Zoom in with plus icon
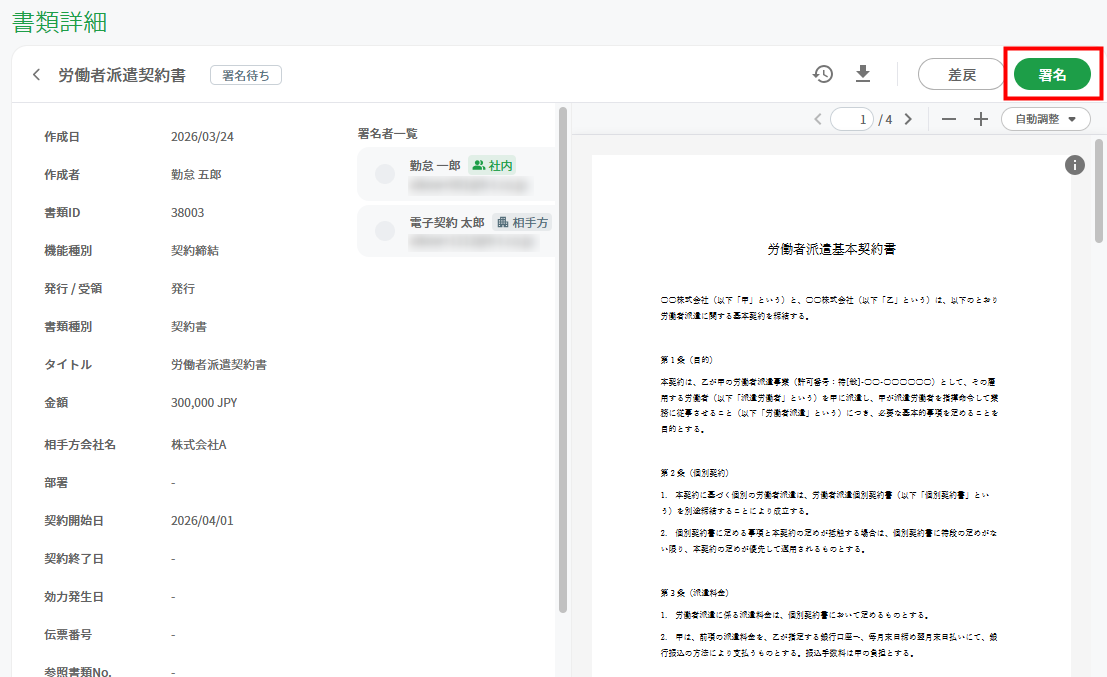The width and height of the screenshot is (1107, 677). pyautogui.click(x=981, y=119)
